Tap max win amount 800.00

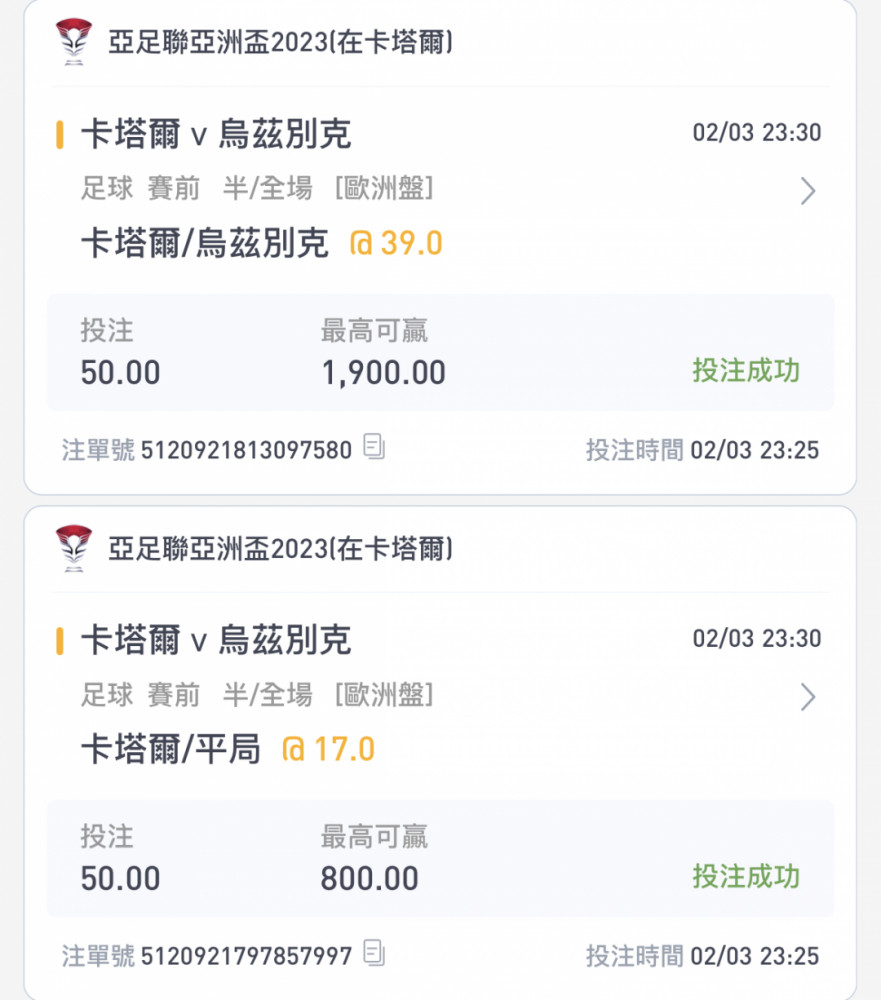click(x=369, y=878)
